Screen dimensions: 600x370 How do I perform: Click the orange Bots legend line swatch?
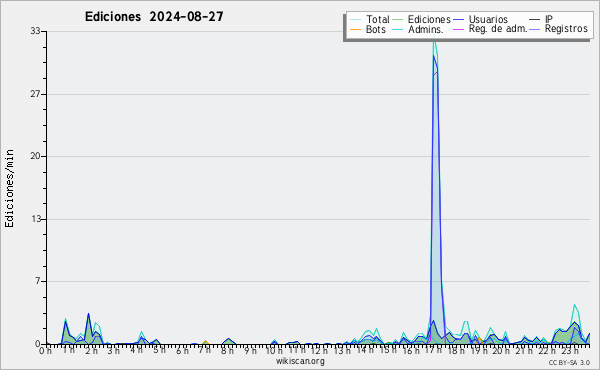point(355,29)
